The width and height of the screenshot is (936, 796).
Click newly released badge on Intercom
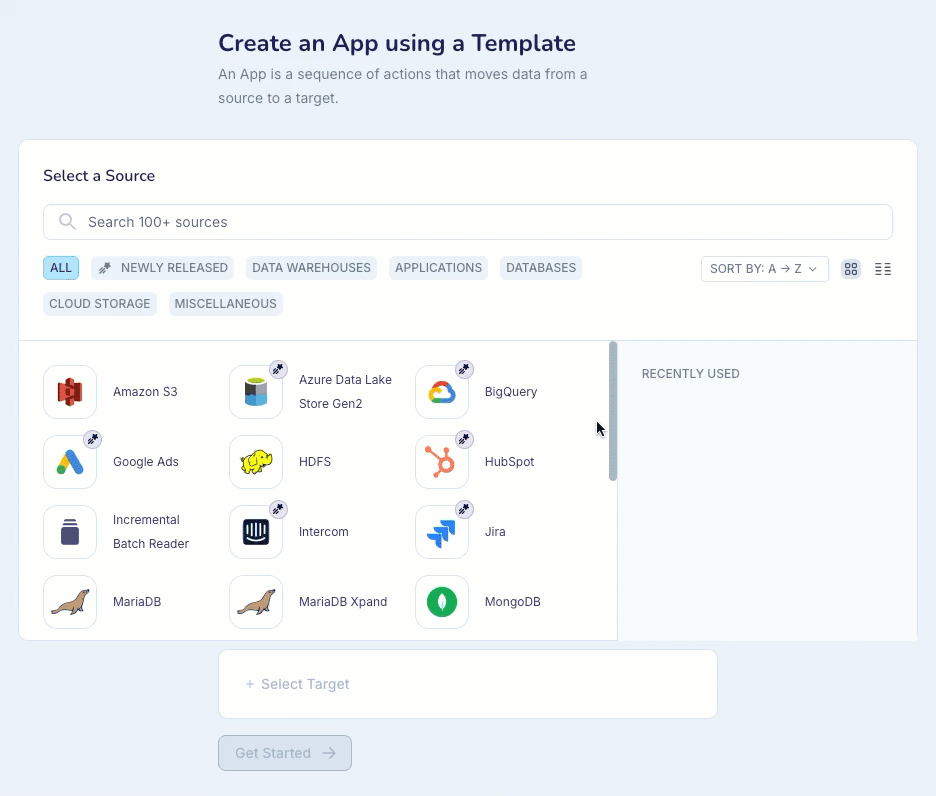(x=278, y=509)
